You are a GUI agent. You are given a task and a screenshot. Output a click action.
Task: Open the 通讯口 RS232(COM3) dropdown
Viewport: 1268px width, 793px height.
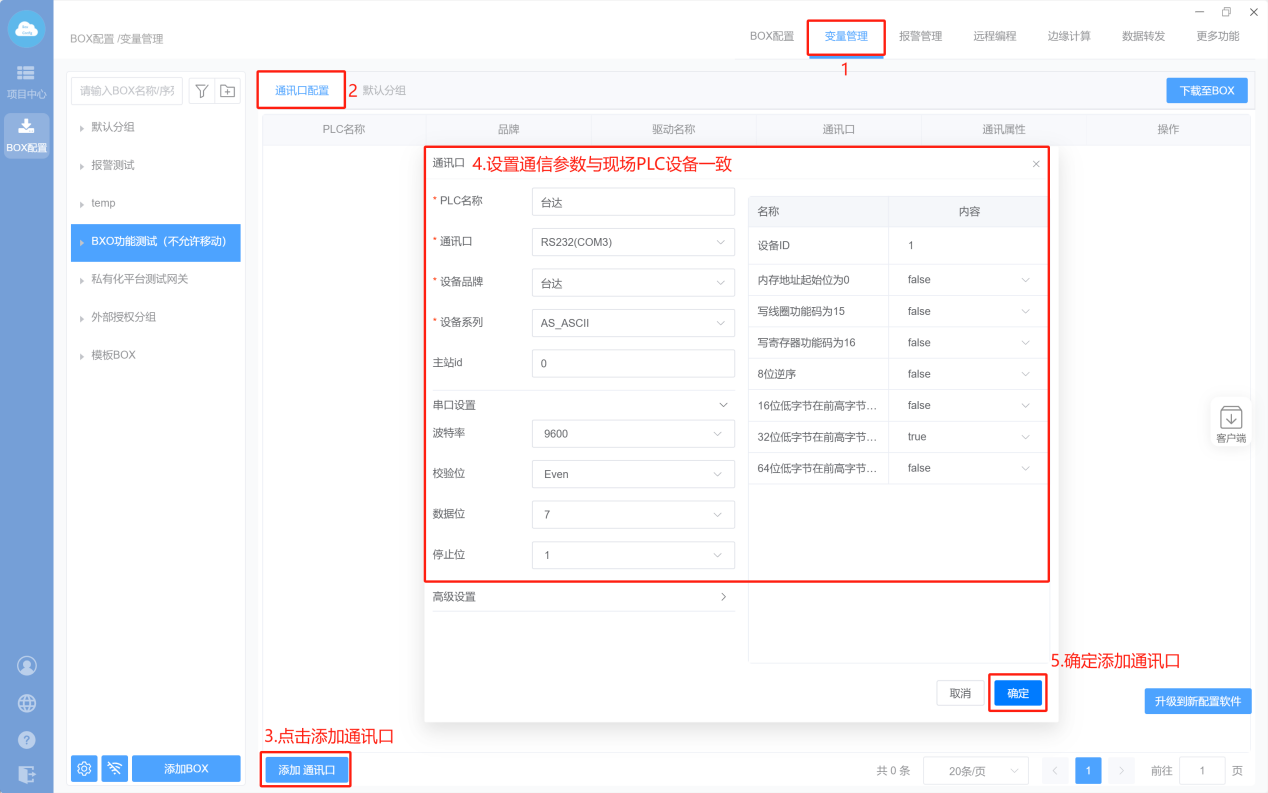click(x=632, y=242)
